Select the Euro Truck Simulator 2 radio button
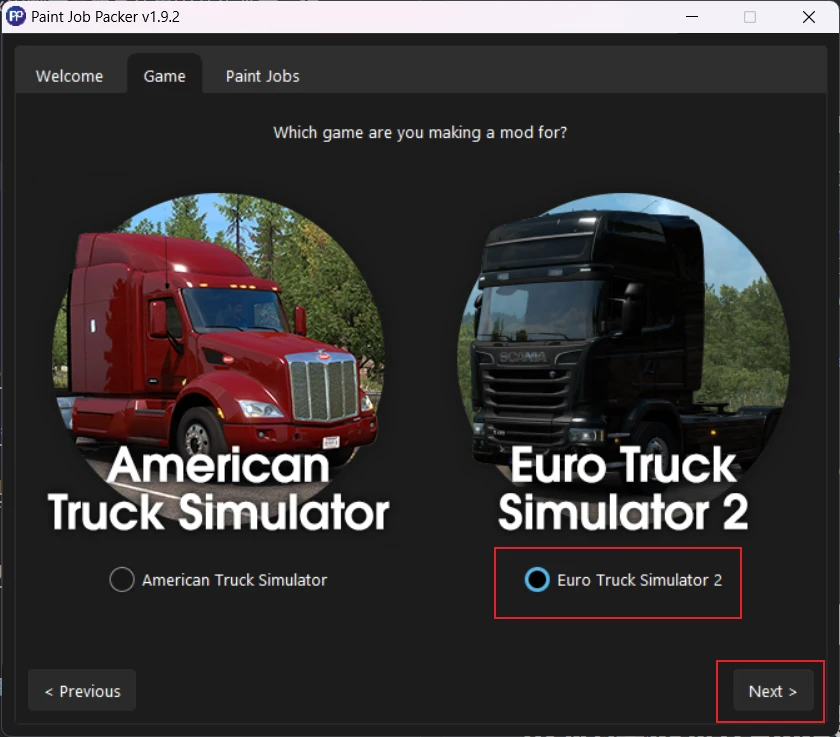840x737 pixels. 537,580
